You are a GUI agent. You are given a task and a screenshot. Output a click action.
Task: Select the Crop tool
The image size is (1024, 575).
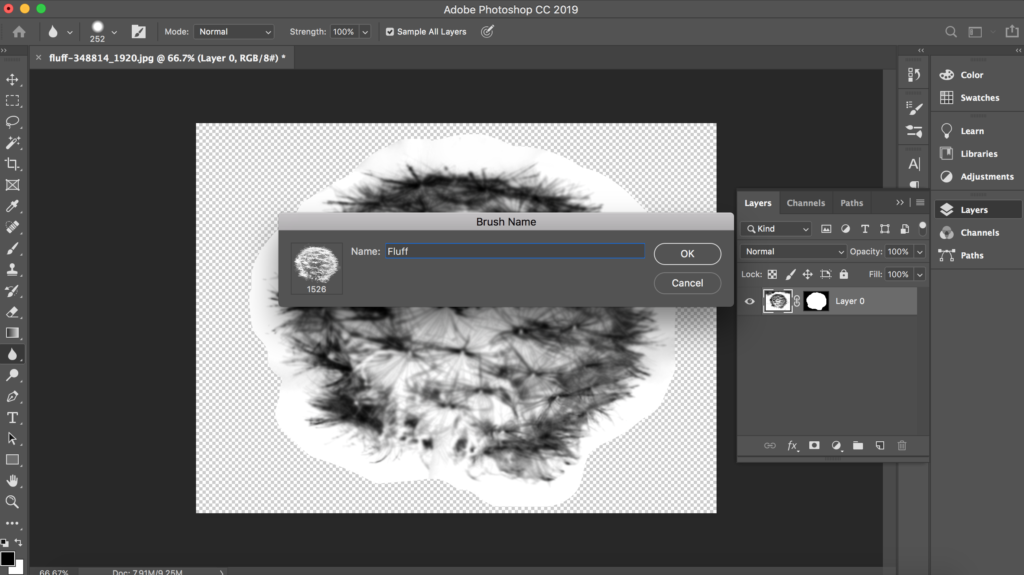point(12,164)
